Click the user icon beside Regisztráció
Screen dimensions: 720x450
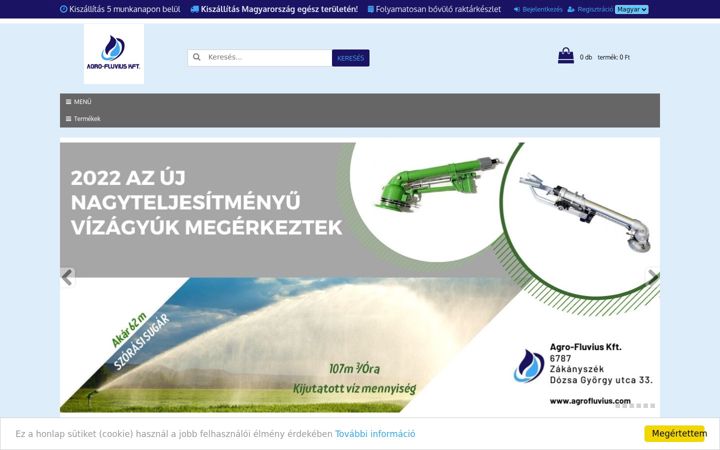click(571, 9)
